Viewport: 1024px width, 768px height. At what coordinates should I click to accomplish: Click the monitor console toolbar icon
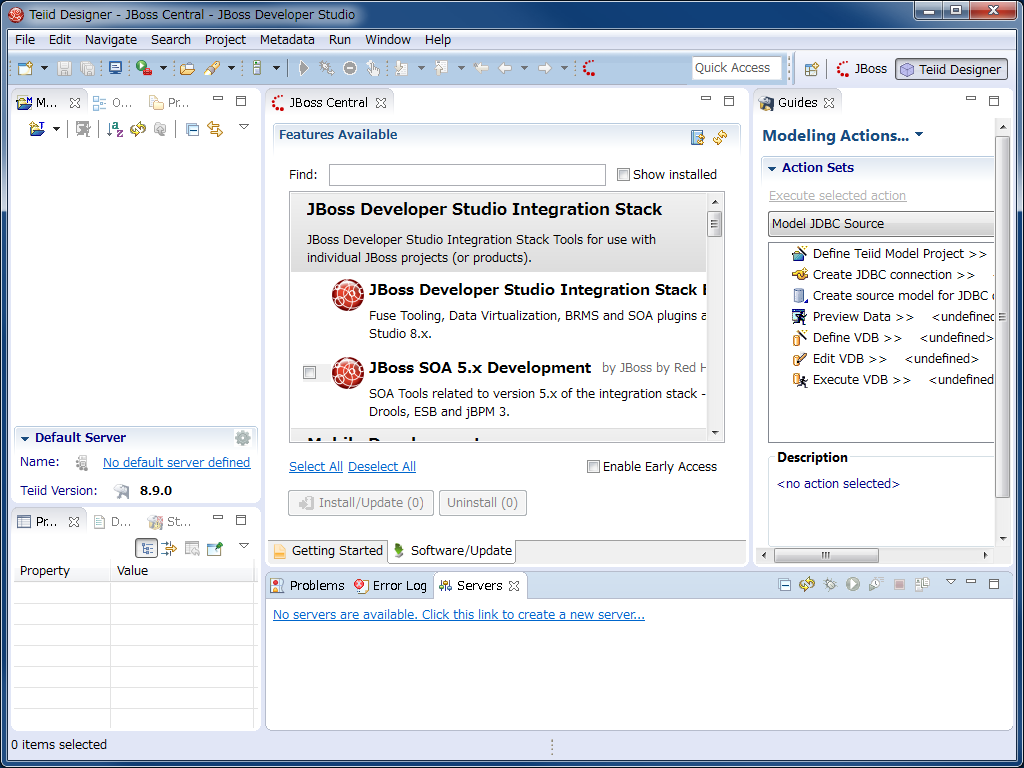(x=116, y=68)
